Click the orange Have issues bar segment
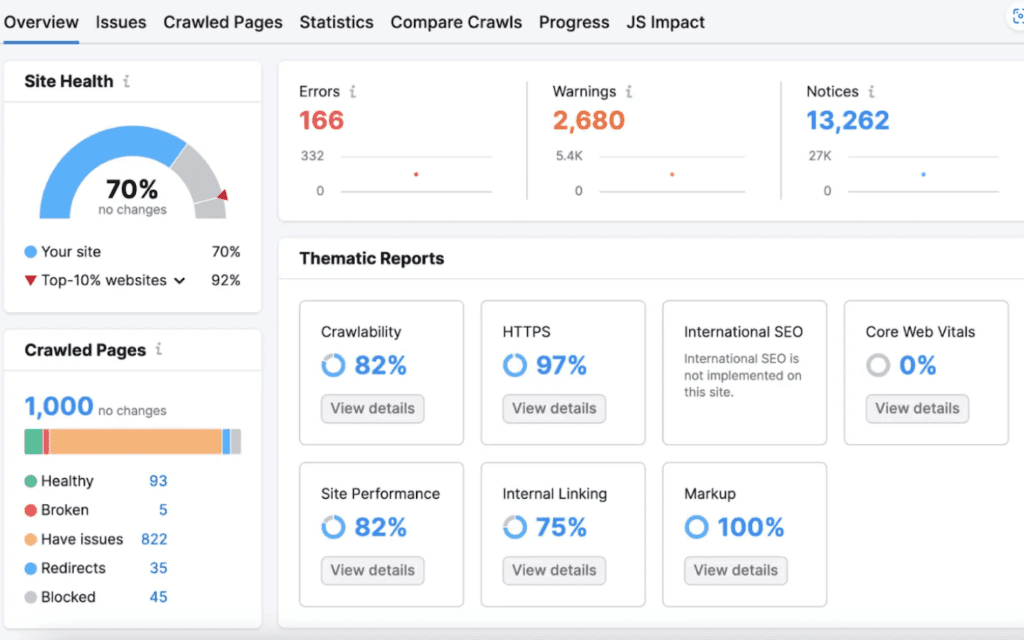Image resolution: width=1024 pixels, height=640 pixels. coord(136,441)
